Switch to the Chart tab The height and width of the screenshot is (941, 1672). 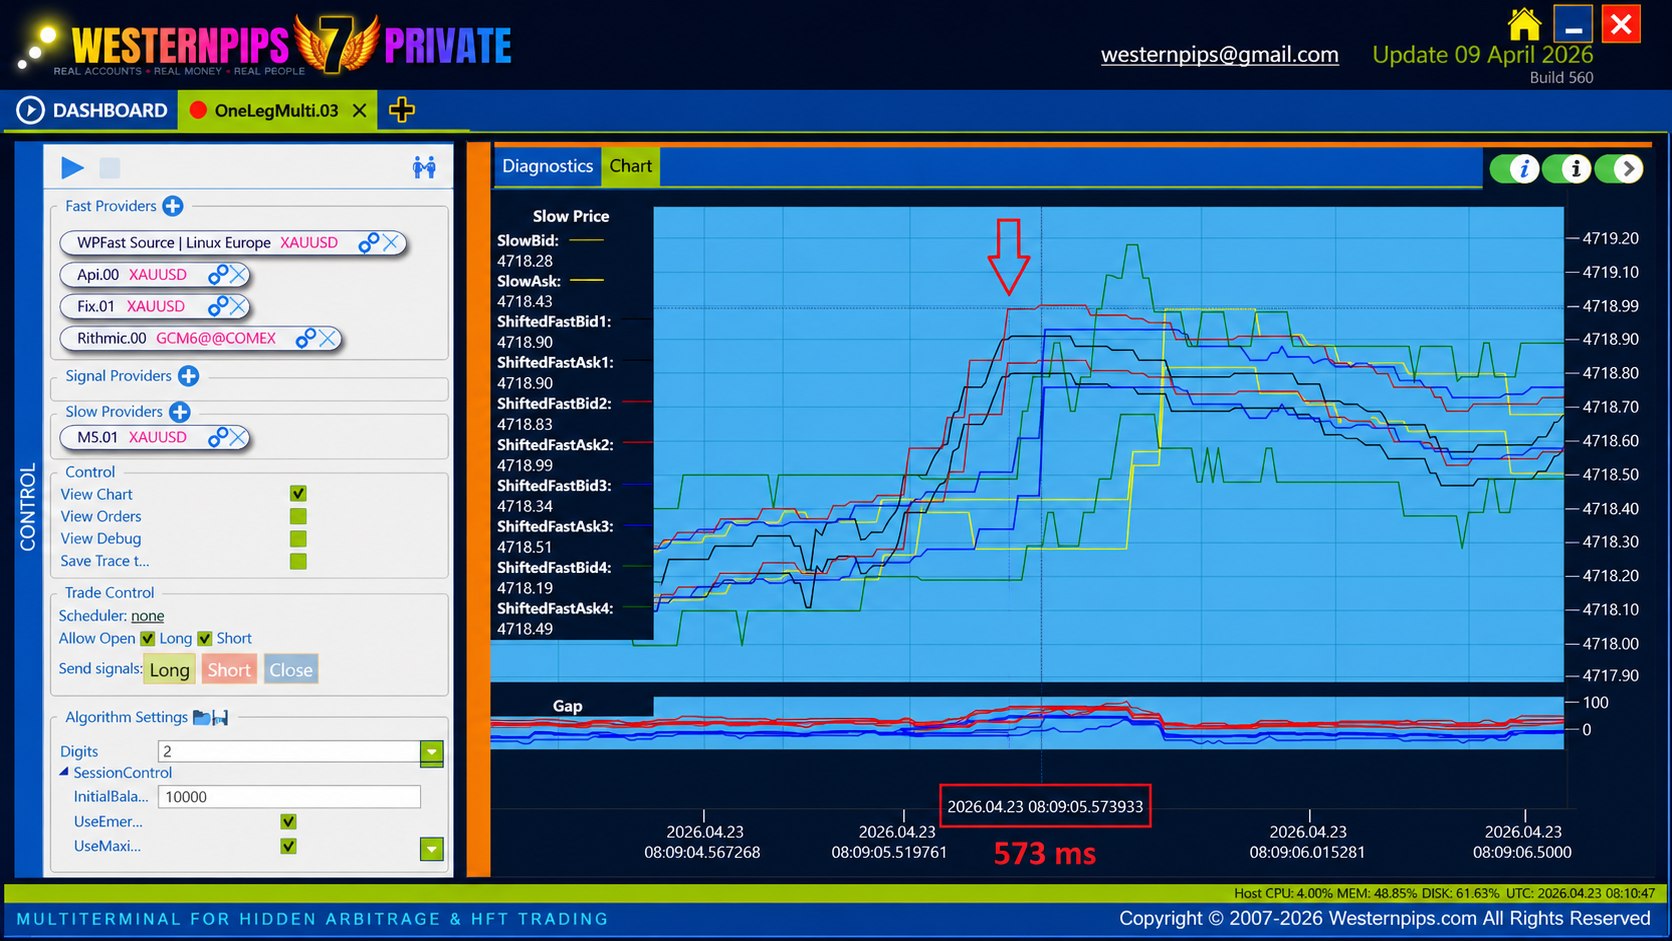point(631,166)
